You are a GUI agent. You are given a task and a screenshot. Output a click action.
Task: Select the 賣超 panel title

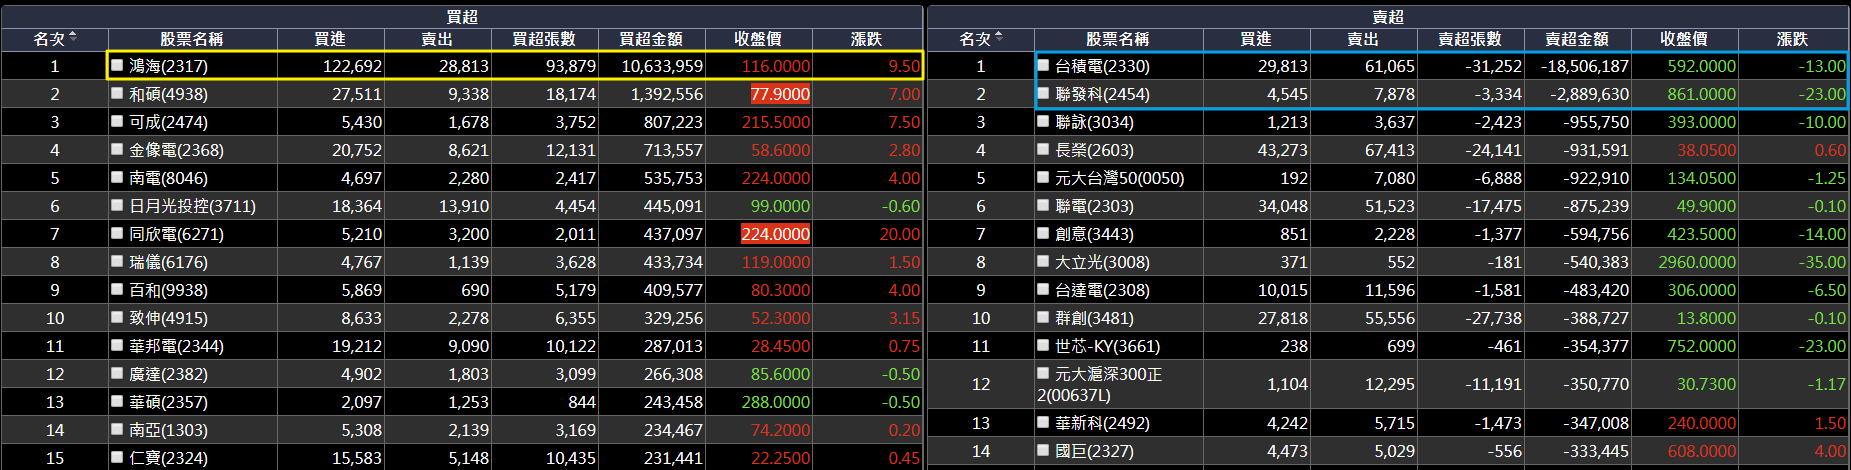pyautogui.click(x=1388, y=16)
